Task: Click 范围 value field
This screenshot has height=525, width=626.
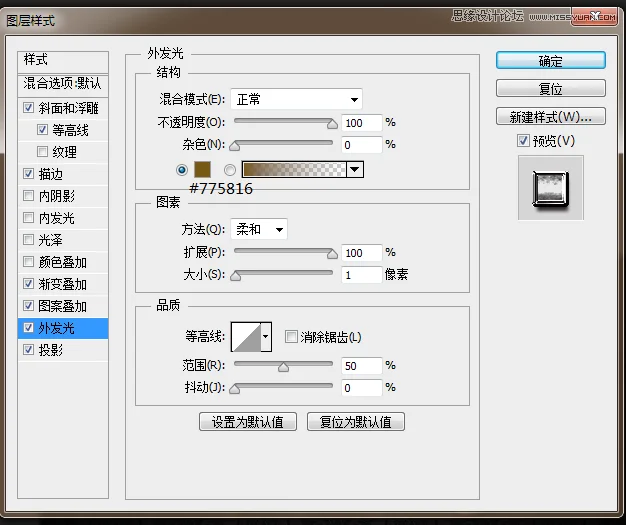Action: 362,366
